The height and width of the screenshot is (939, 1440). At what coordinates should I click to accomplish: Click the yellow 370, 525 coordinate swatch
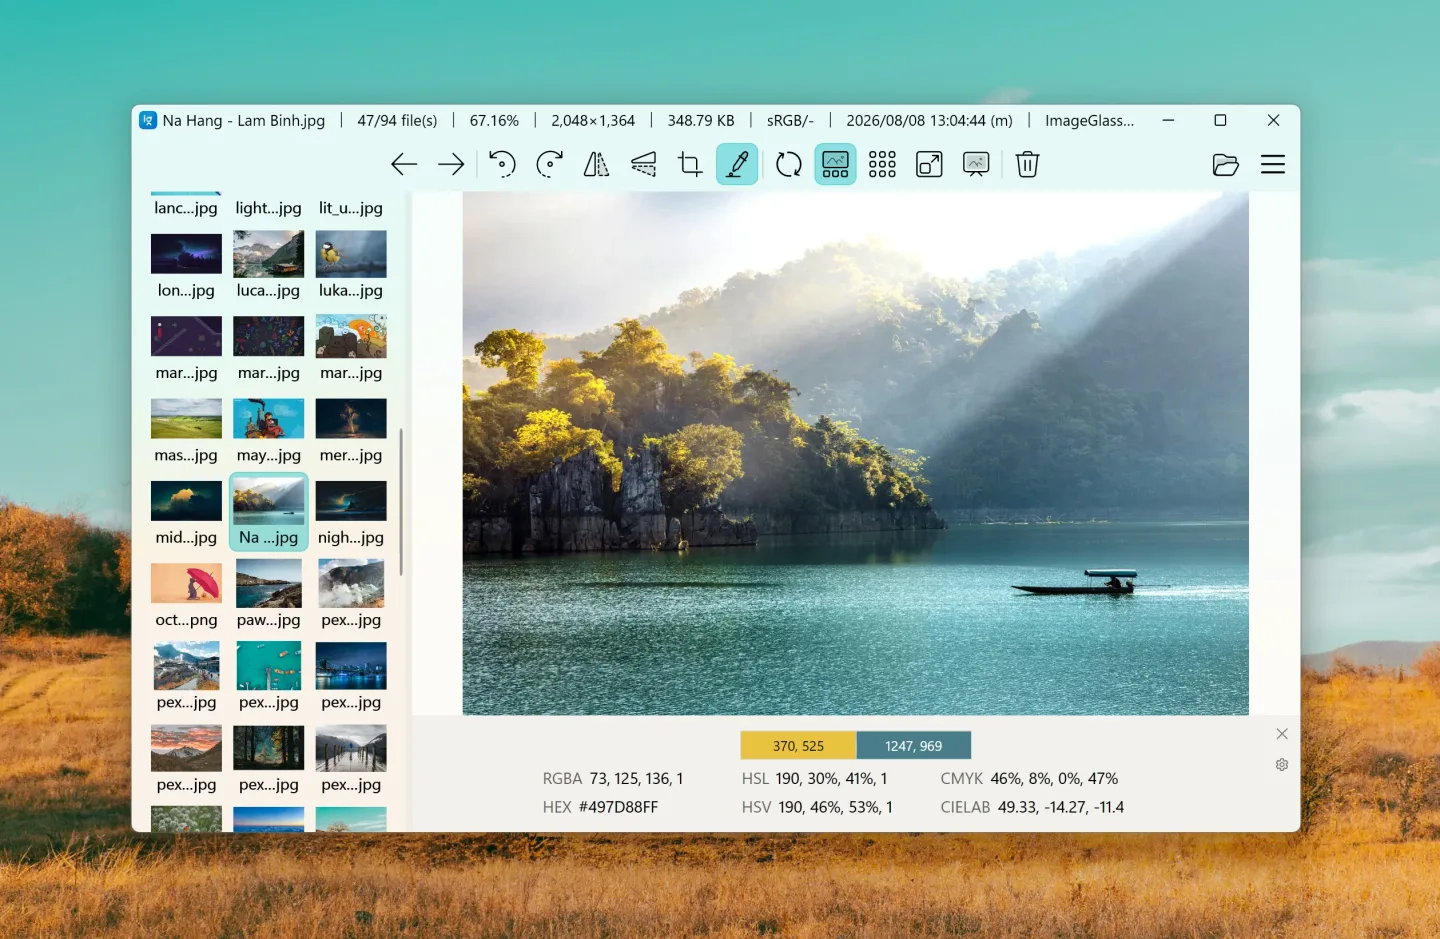point(798,746)
